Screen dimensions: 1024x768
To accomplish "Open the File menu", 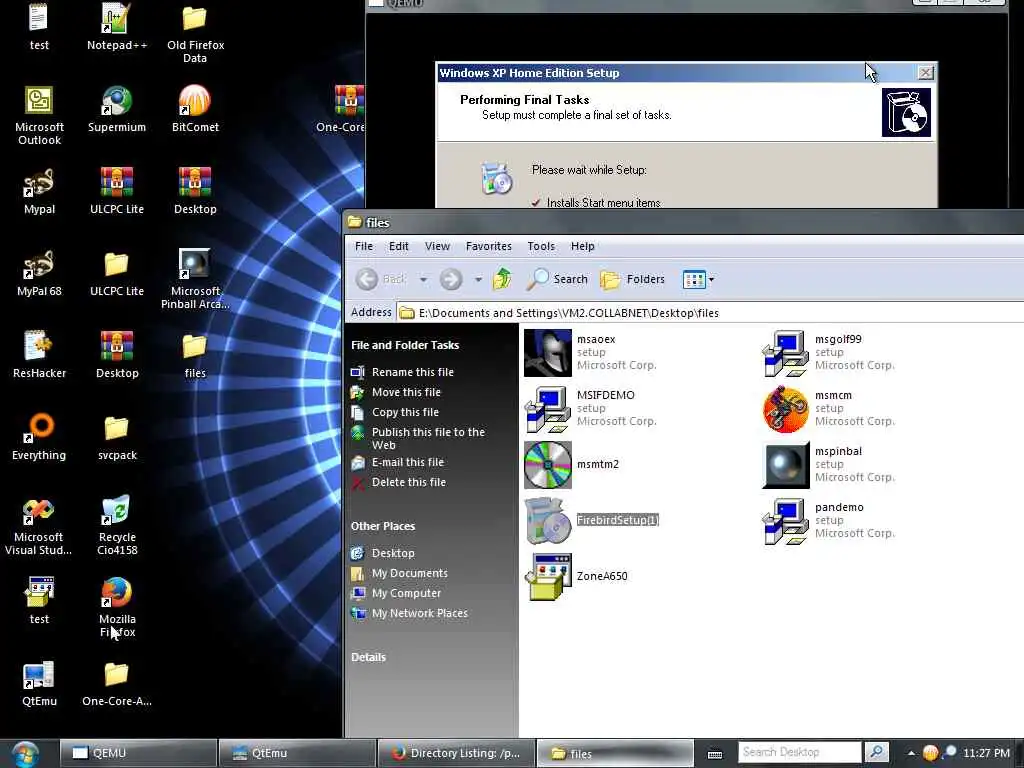I will coord(364,246).
